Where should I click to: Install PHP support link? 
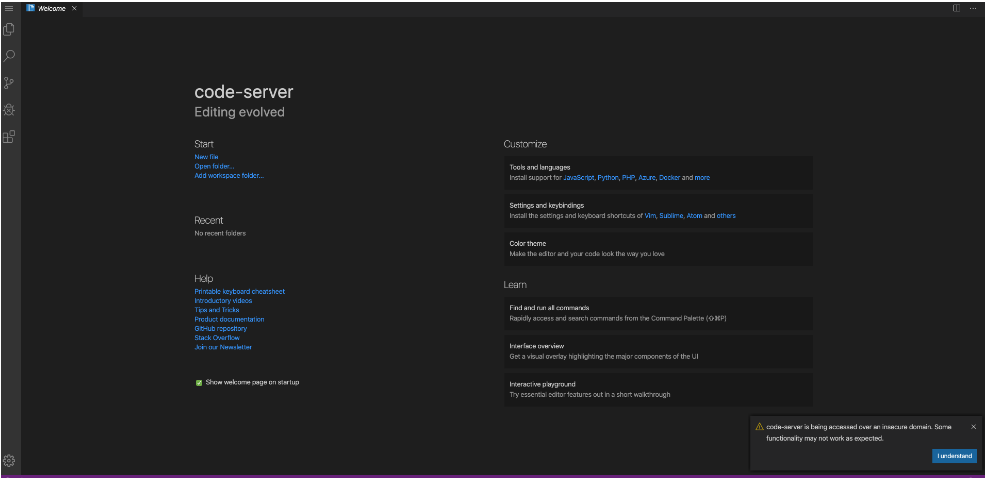click(628, 178)
